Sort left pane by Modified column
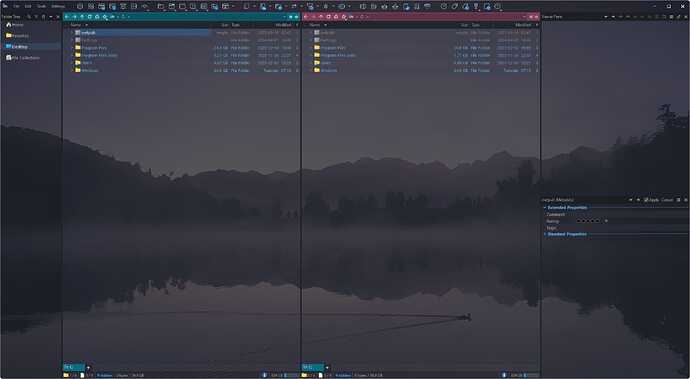Screen dimensions: 690x379 pyautogui.click(x=283, y=25)
